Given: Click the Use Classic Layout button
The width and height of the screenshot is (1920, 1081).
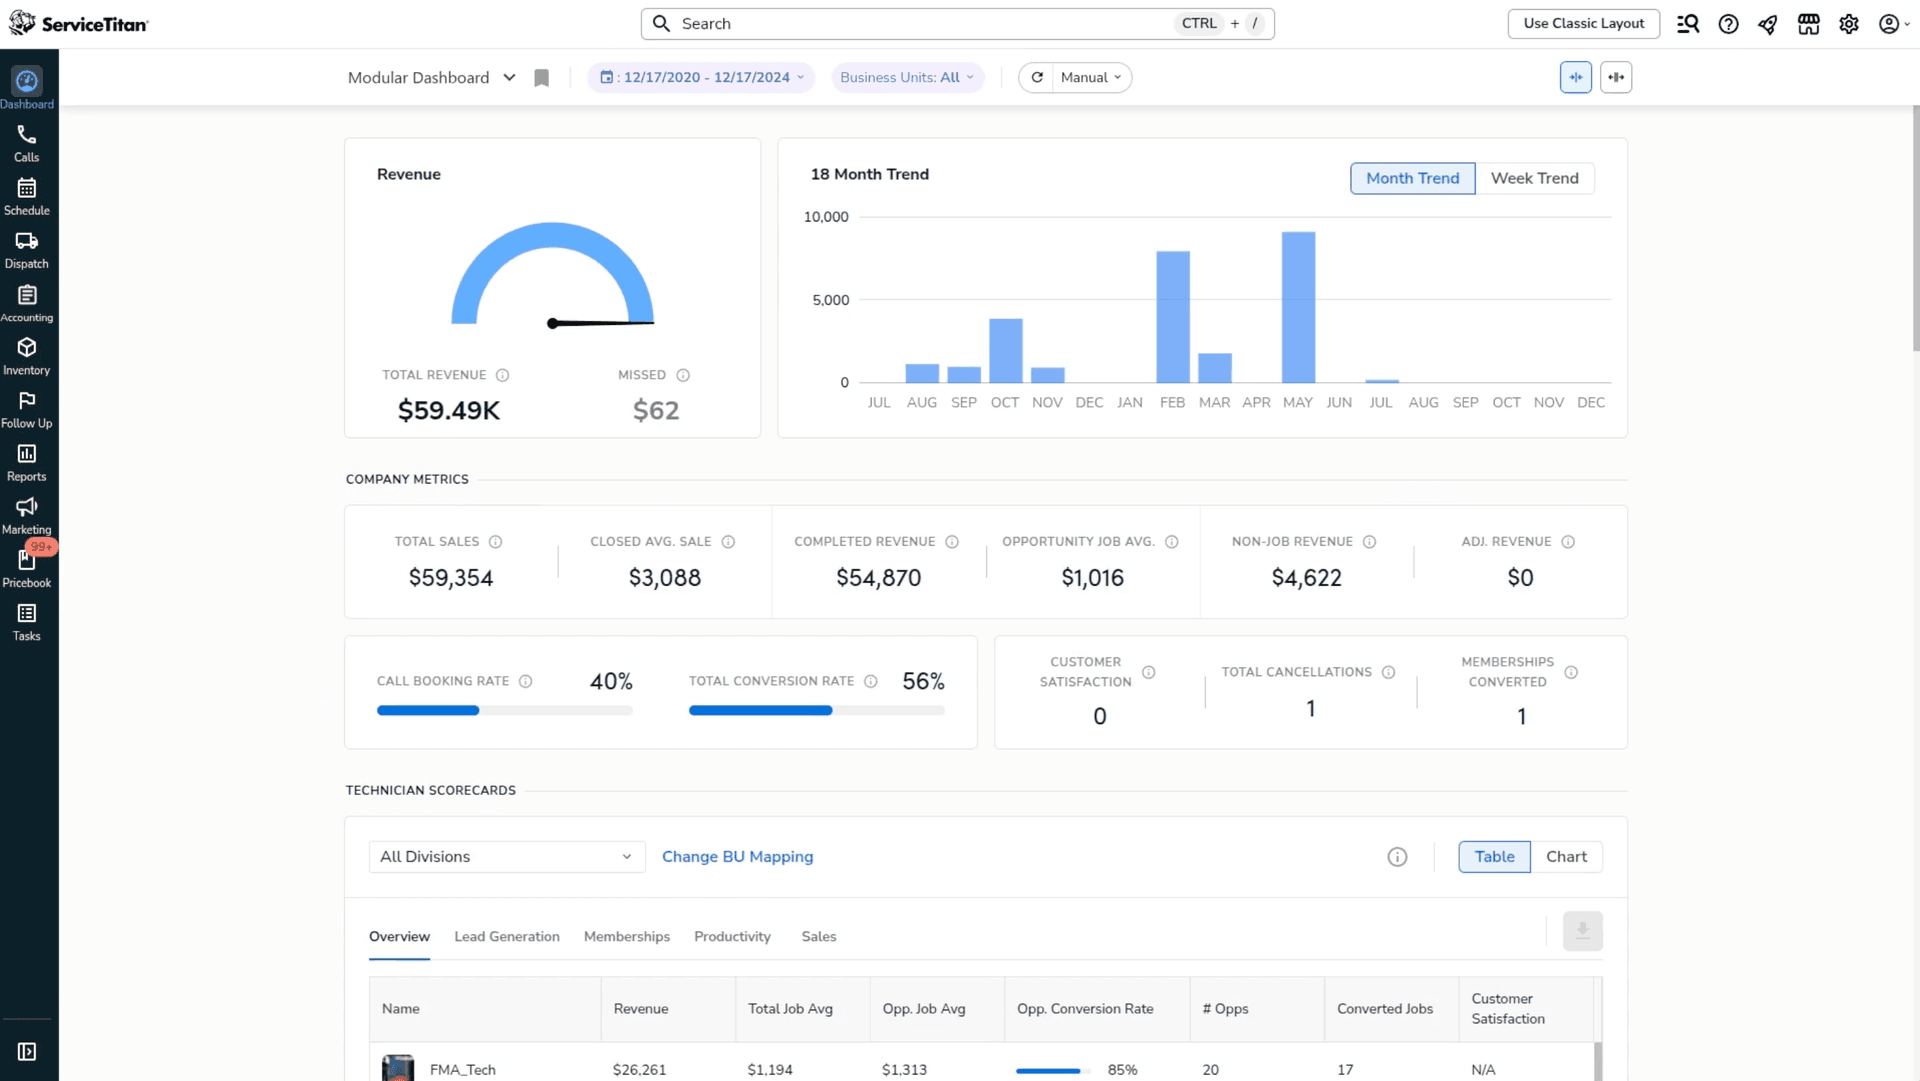Looking at the screenshot, I should (x=1583, y=24).
